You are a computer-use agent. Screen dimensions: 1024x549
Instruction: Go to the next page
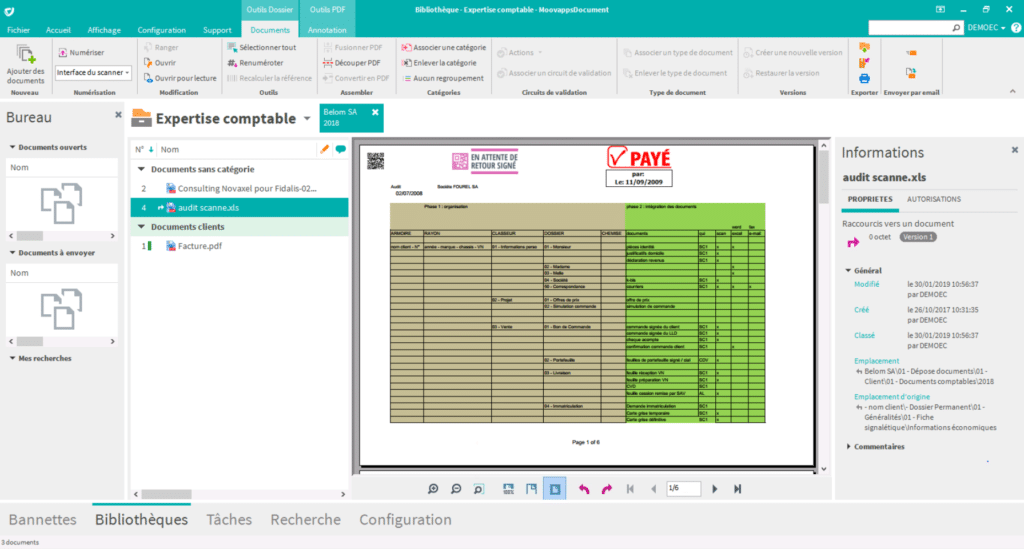(x=714, y=489)
